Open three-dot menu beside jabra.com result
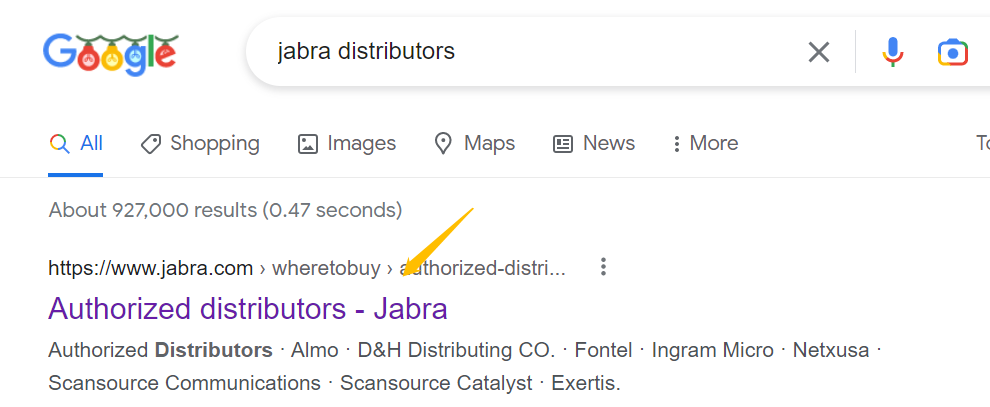 (604, 267)
